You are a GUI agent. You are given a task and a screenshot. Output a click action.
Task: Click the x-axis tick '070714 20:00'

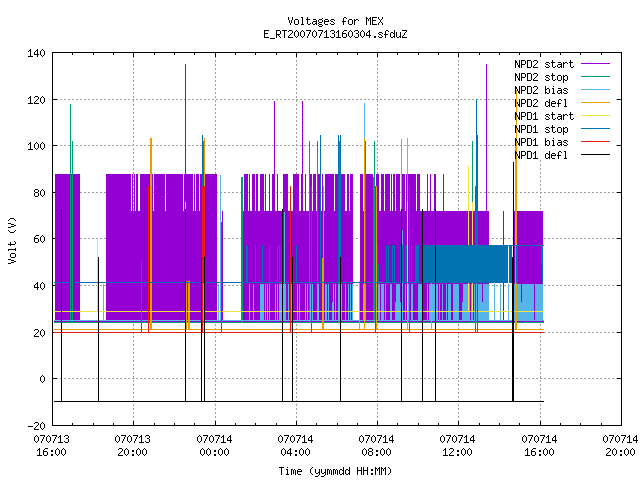(x=620, y=446)
